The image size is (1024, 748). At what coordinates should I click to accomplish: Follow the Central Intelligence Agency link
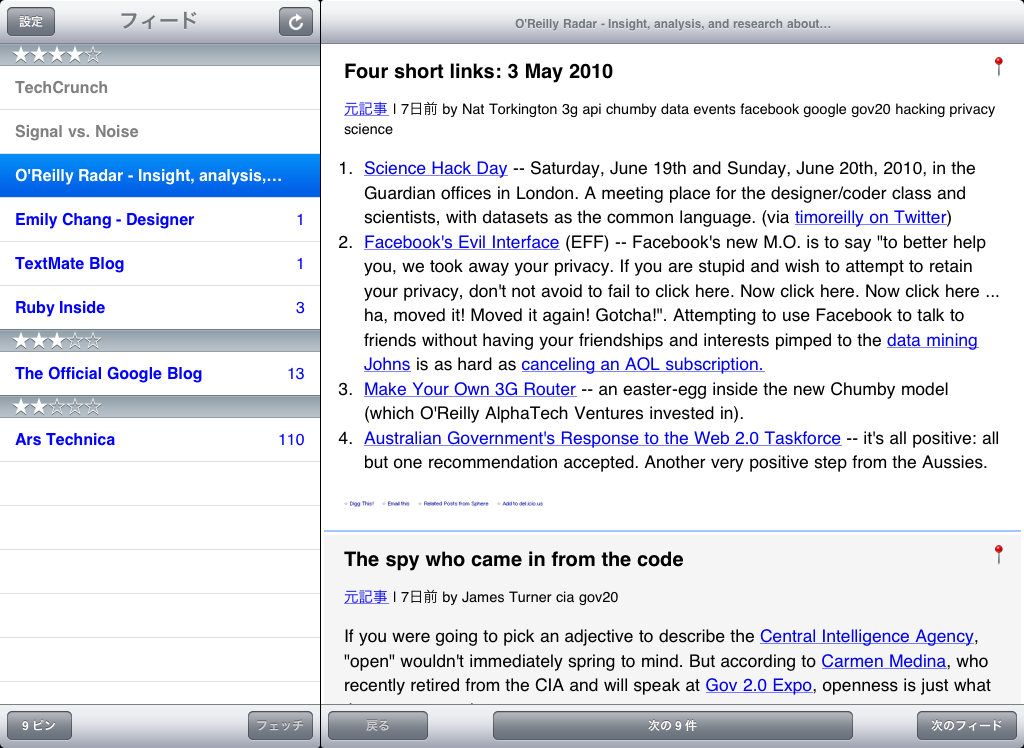[x=867, y=636]
